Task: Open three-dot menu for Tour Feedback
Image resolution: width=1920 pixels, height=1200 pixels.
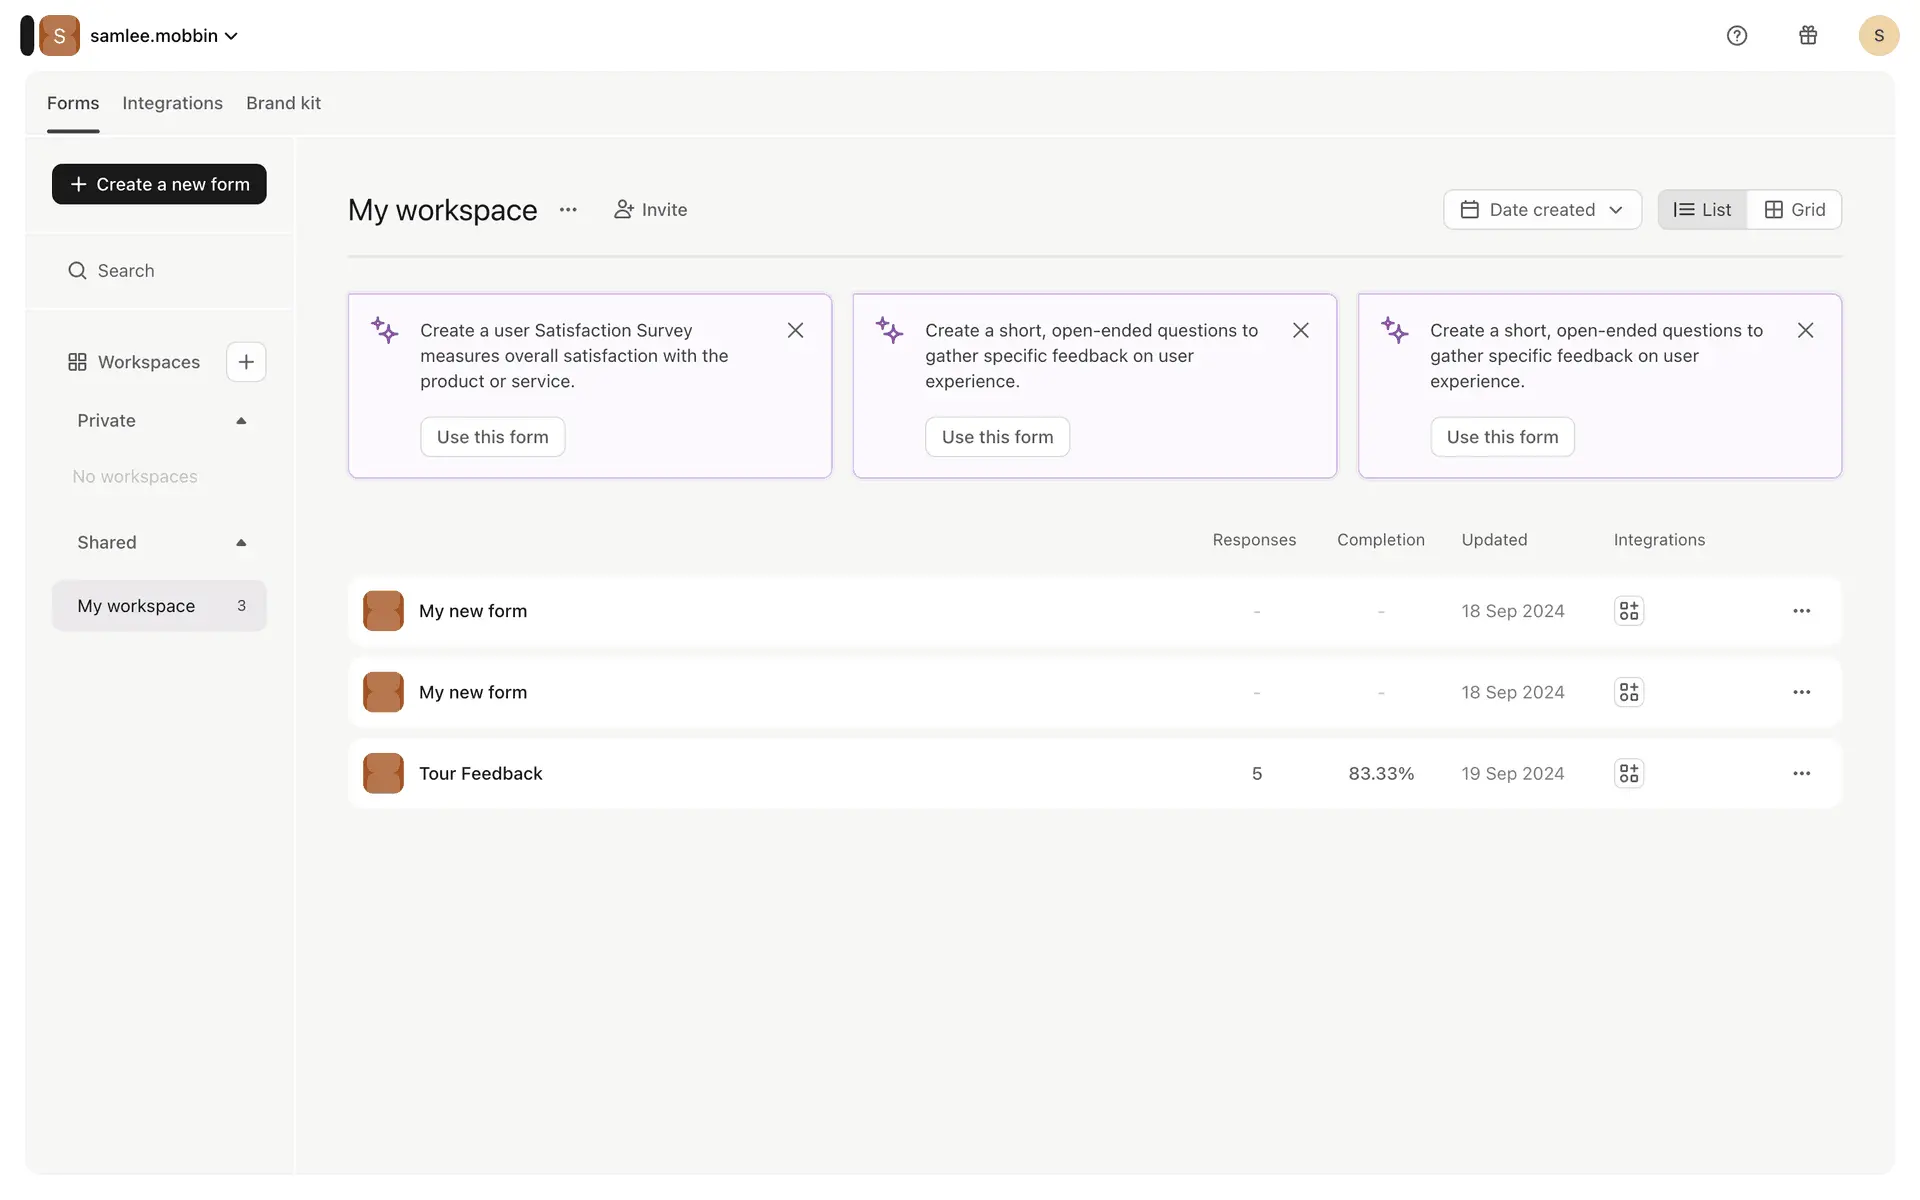Action: point(1801,774)
